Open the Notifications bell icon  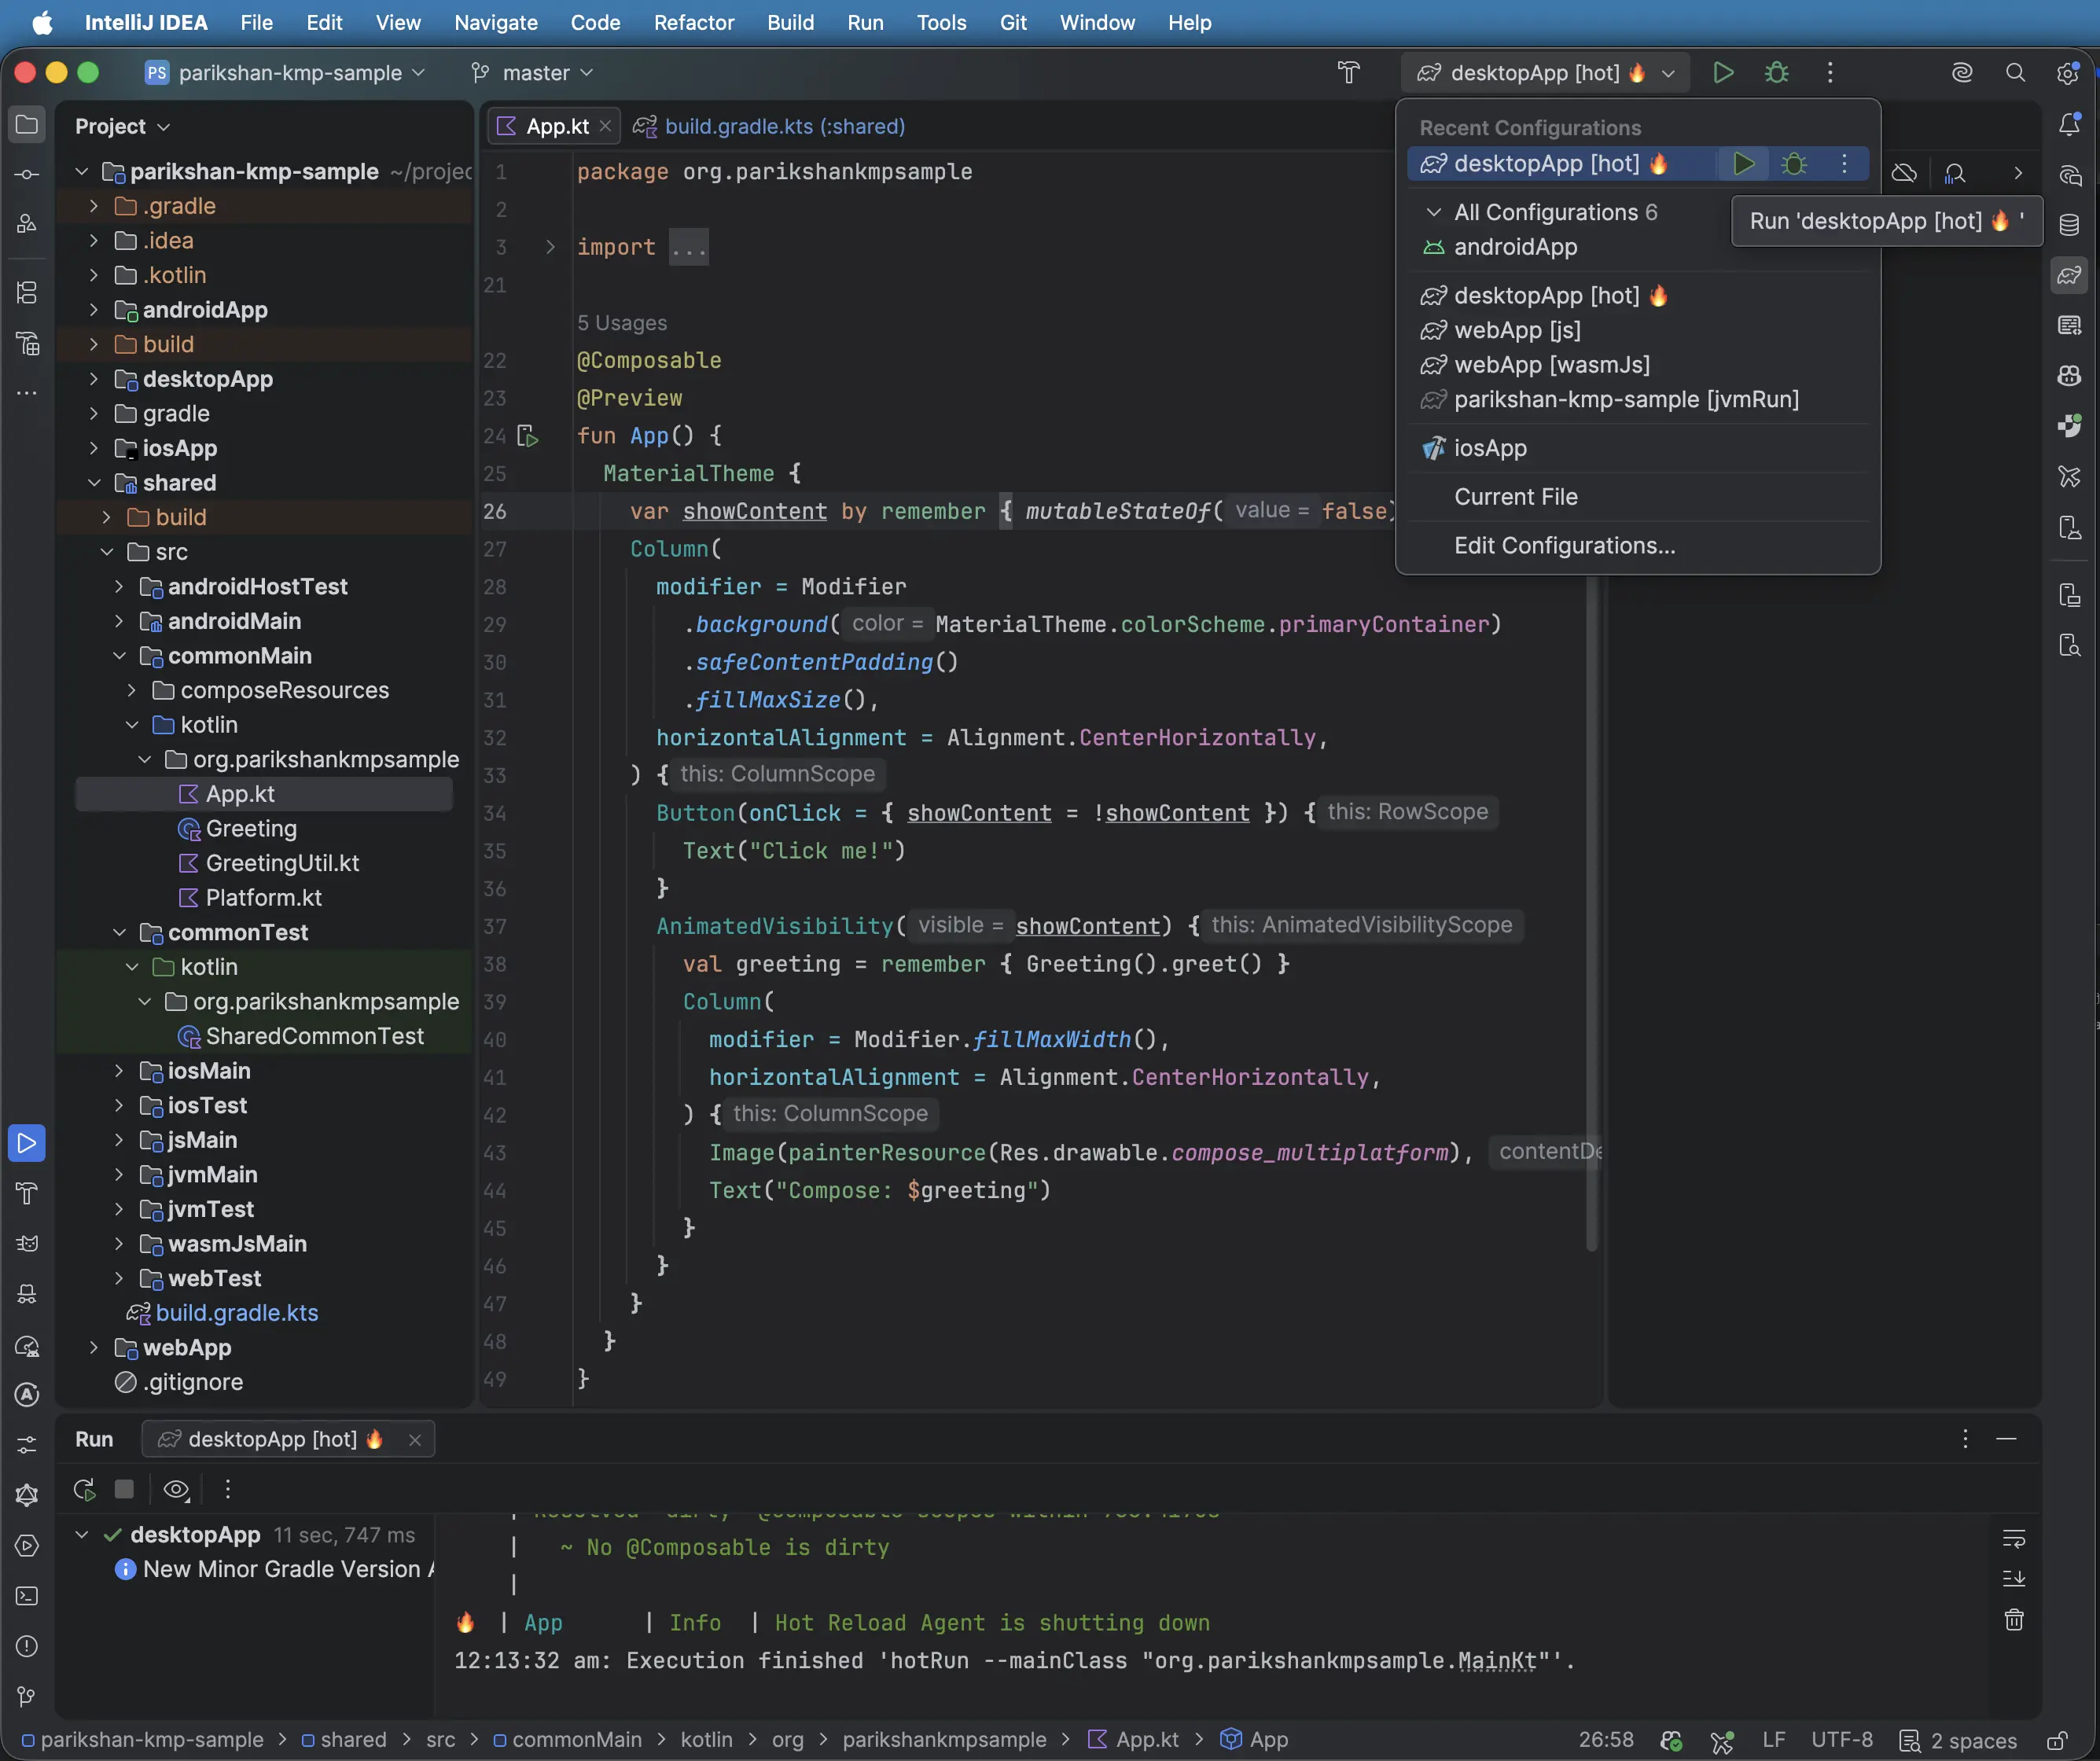point(2069,125)
